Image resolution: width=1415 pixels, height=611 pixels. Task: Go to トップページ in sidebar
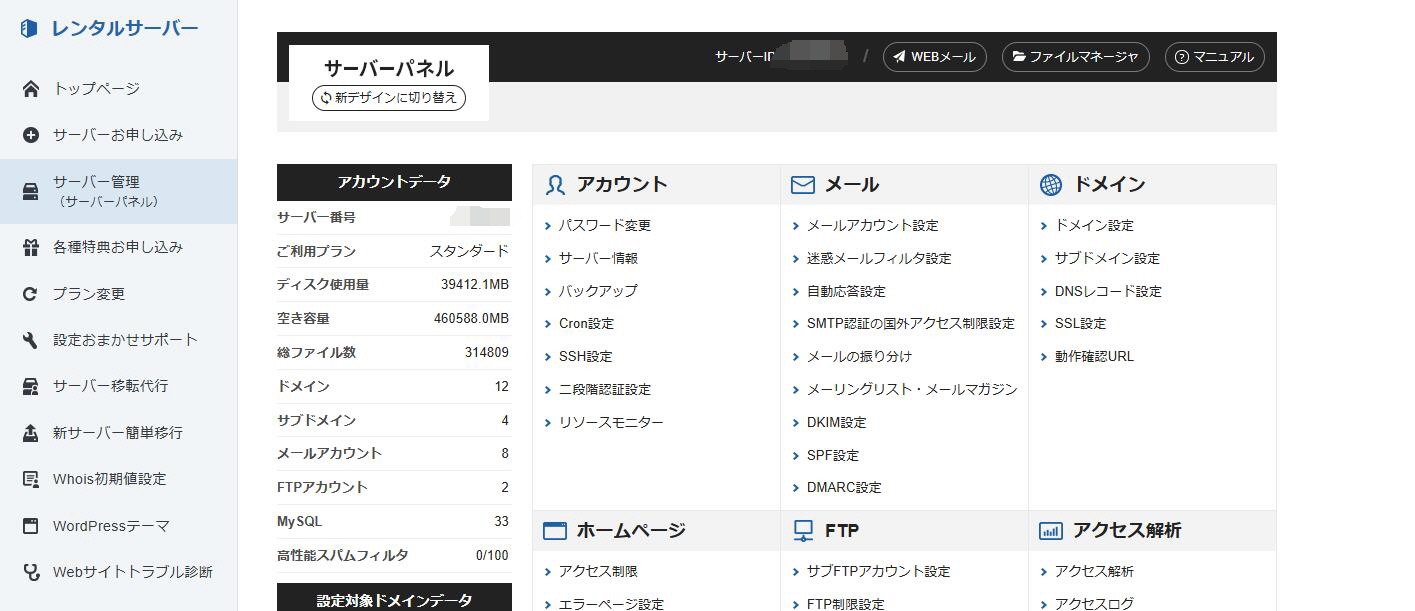(x=118, y=89)
